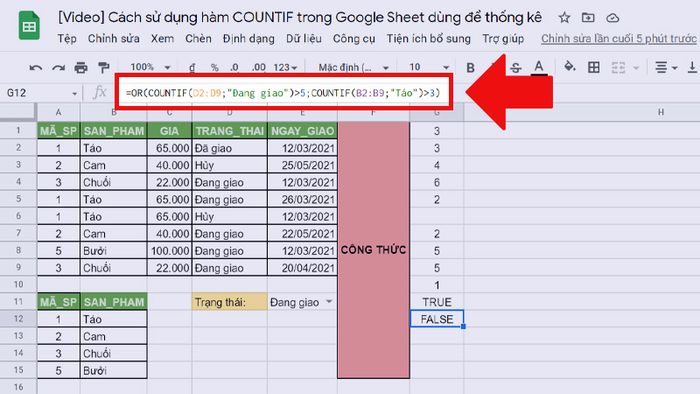The width and height of the screenshot is (700, 394).
Task: Open the Trợ giúp menu
Action: (x=503, y=39)
